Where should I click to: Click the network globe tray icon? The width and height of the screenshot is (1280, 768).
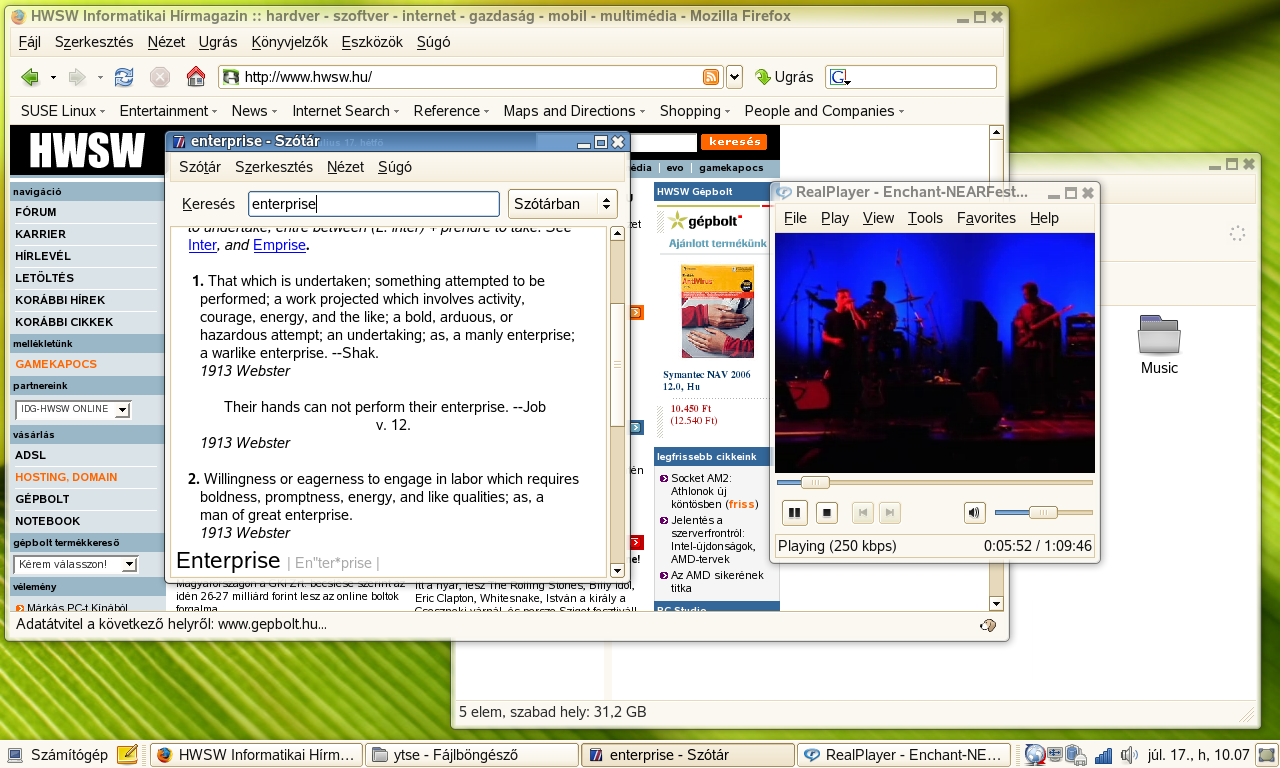tap(1034, 755)
